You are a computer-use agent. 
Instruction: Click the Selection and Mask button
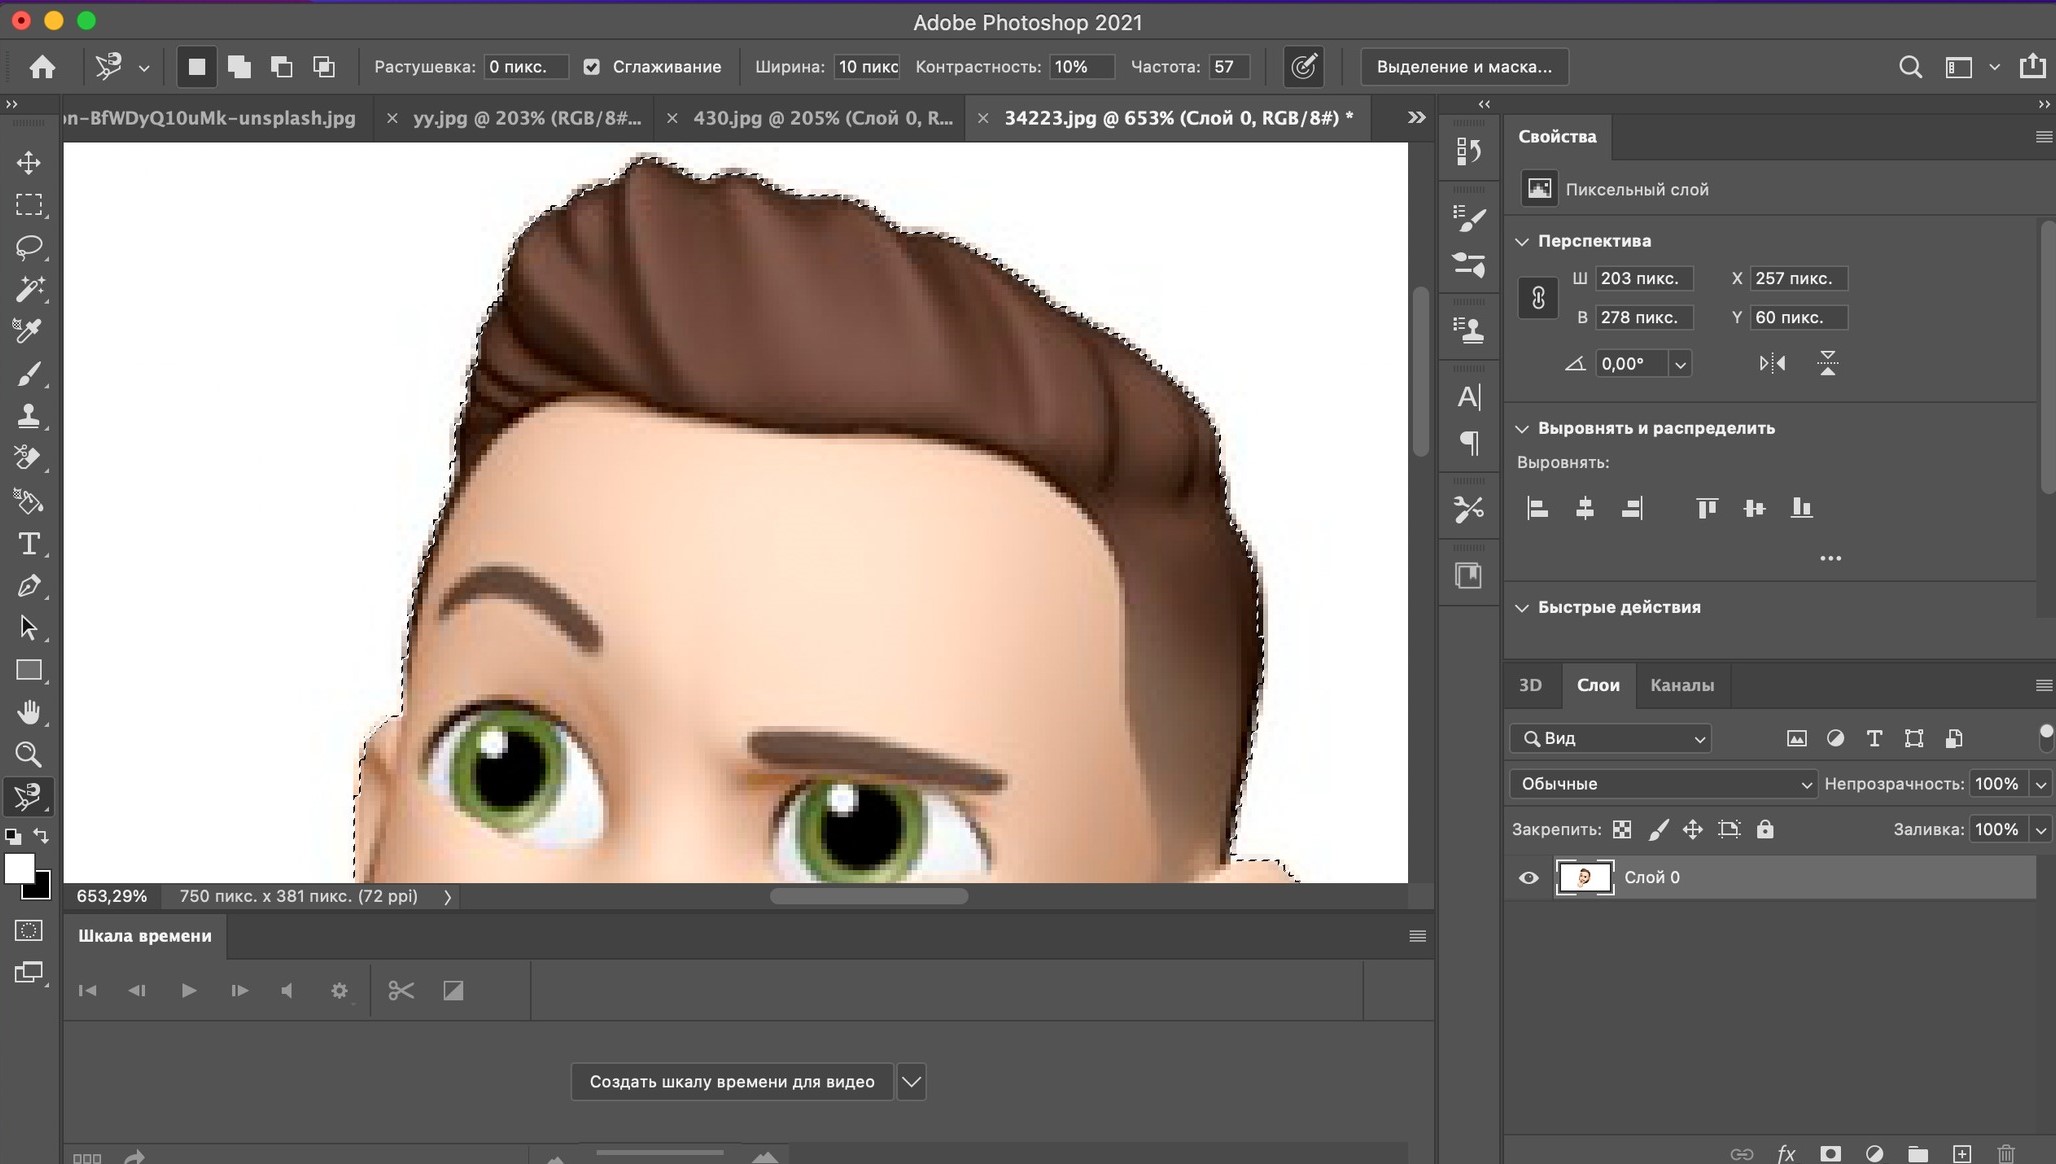click(x=1462, y=66)
